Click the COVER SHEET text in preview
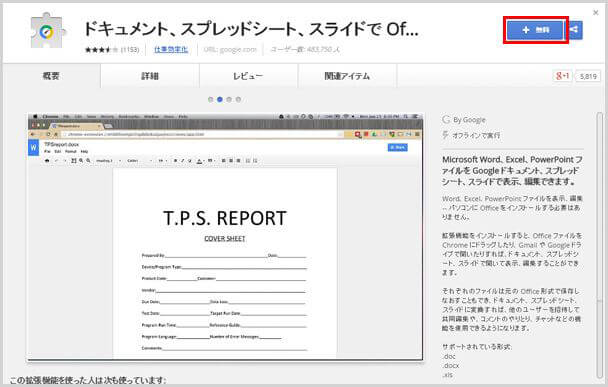Screen dimensions: 608x387 [x=225, y=239]
